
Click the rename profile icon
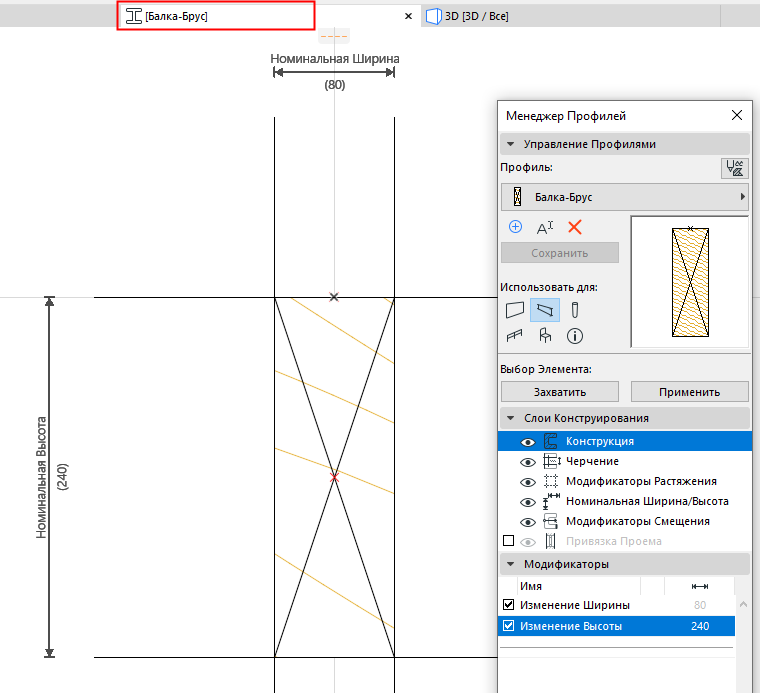[x=545, y=227]
